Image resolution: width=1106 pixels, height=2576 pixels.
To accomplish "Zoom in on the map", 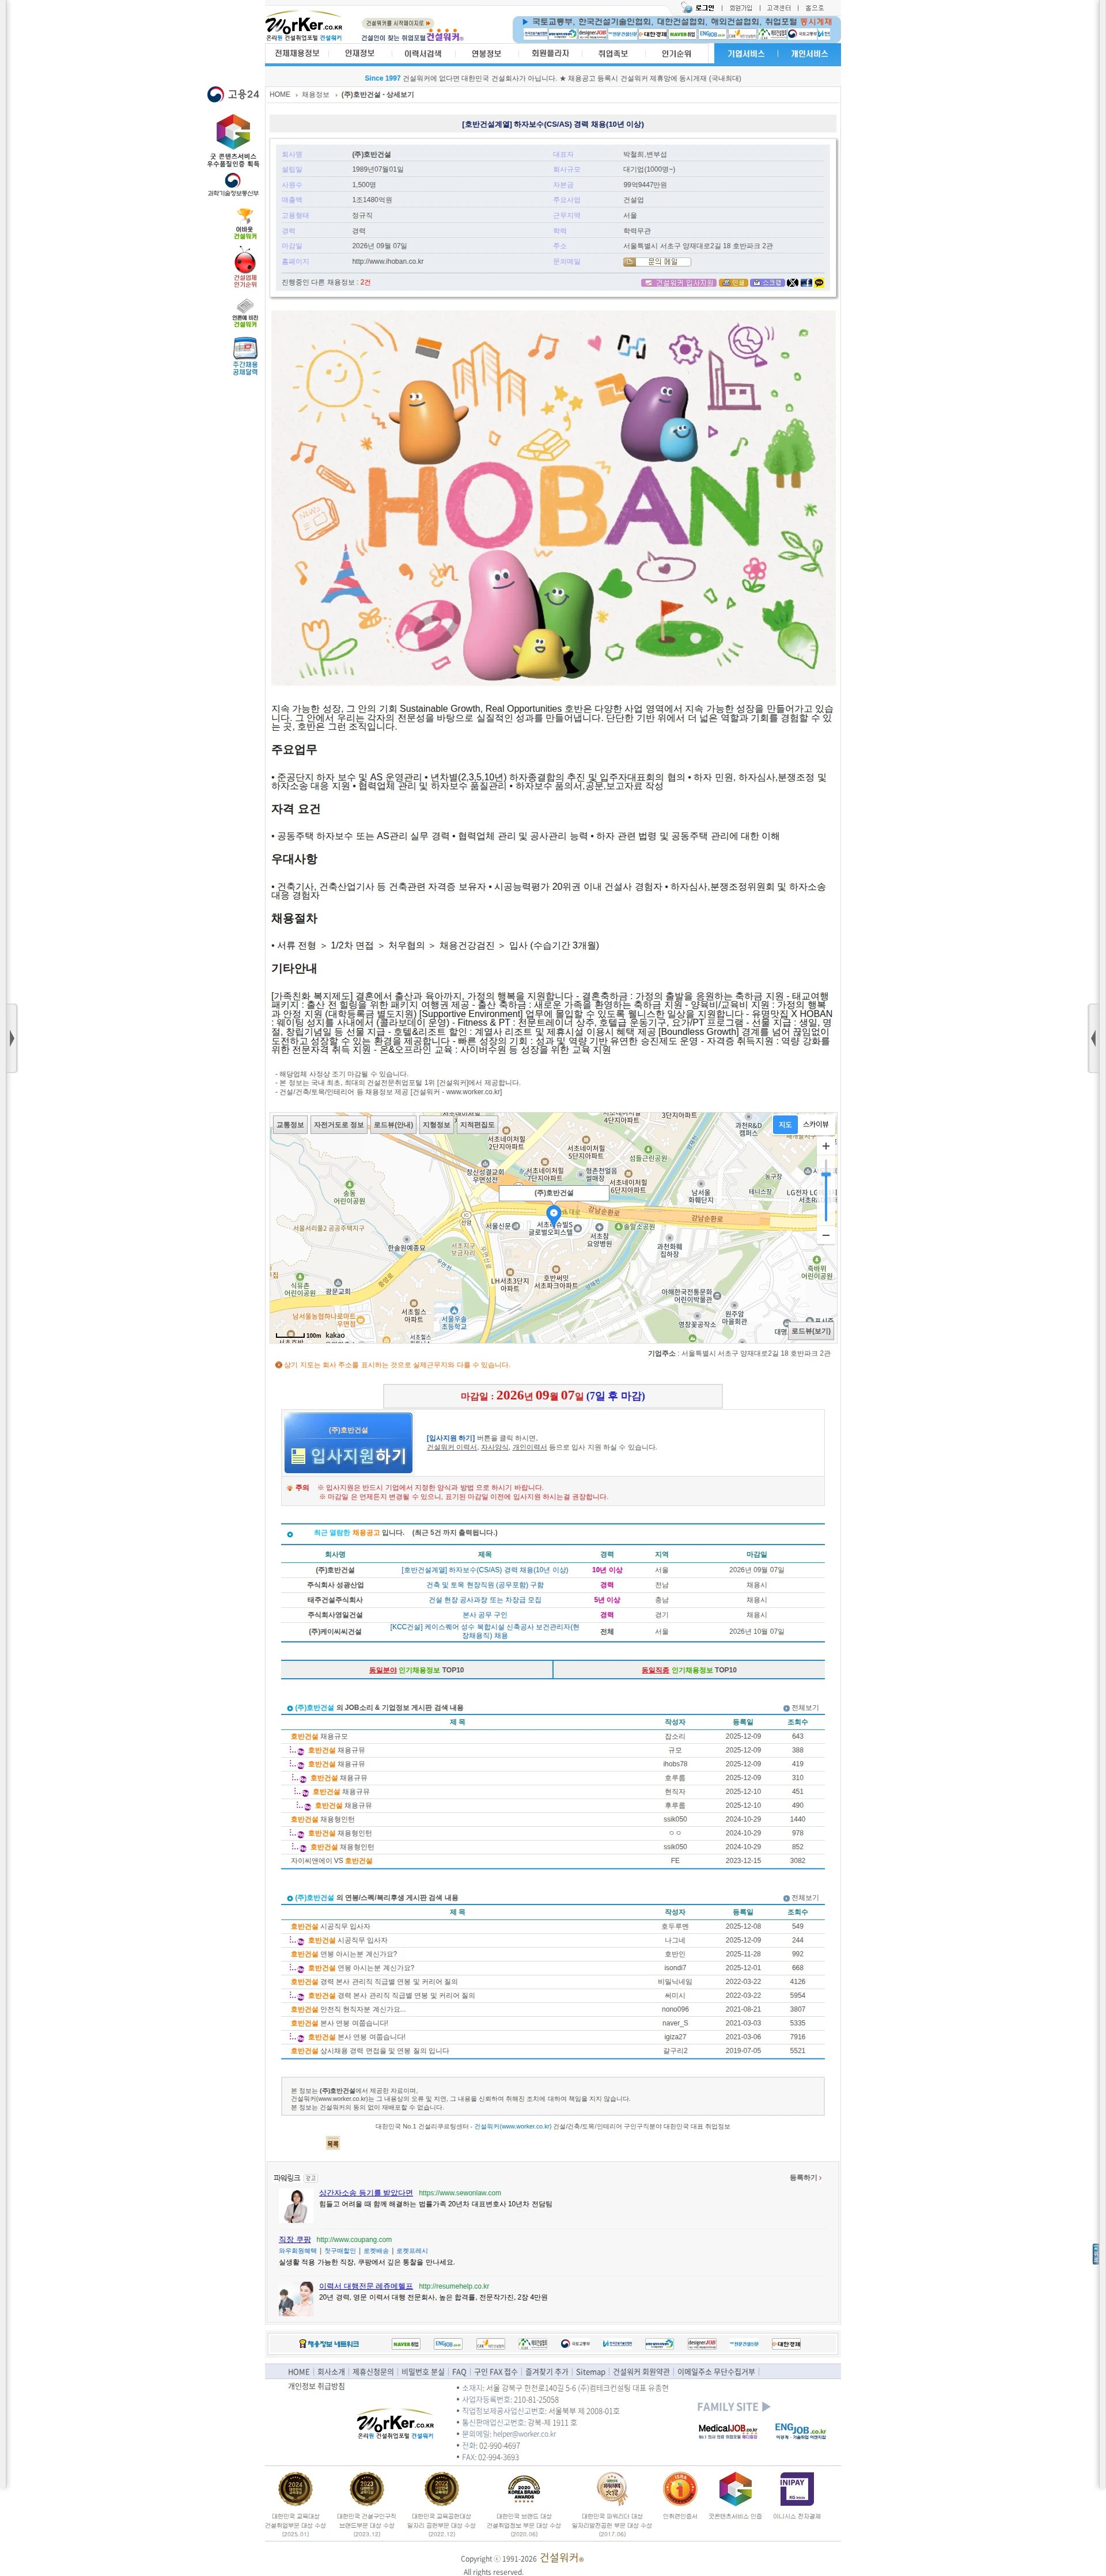I will tap(825, 1146).
